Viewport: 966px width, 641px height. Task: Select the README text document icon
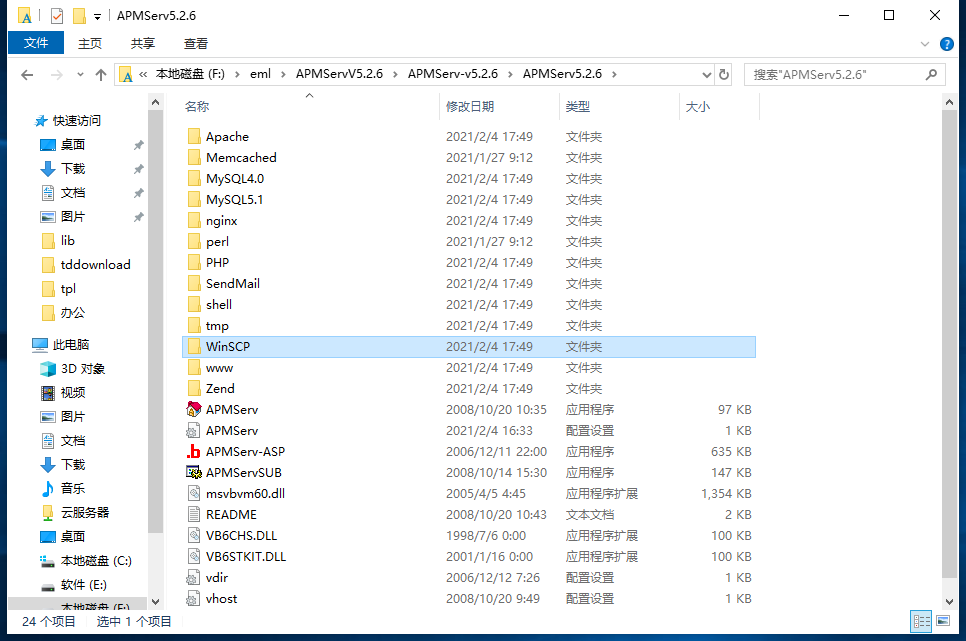193,514
